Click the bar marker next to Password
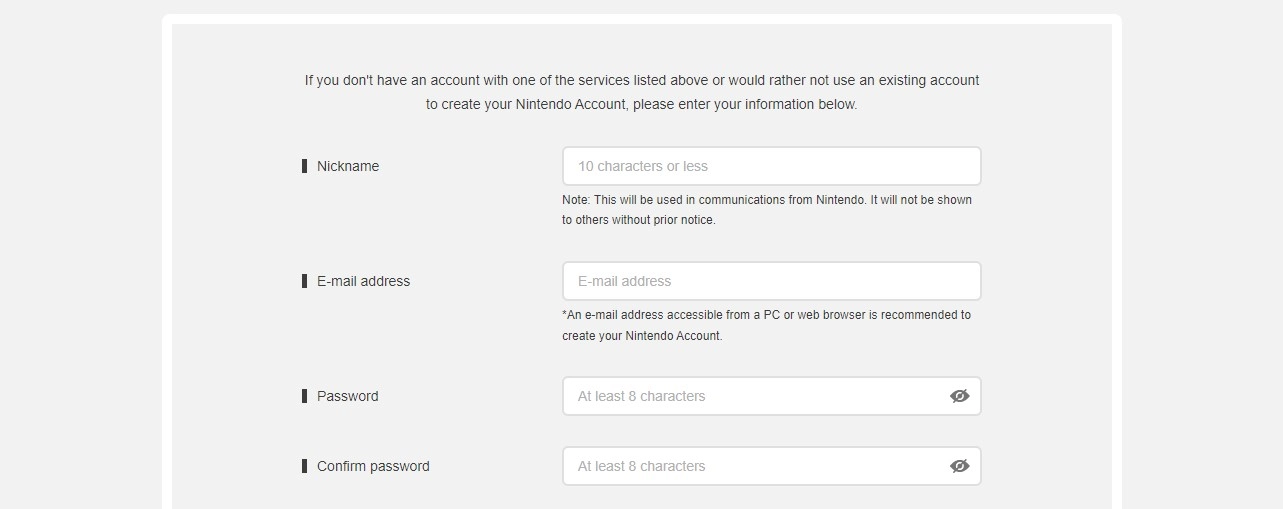The height and width of the screenshot is (509, 1283). [304, 396]
